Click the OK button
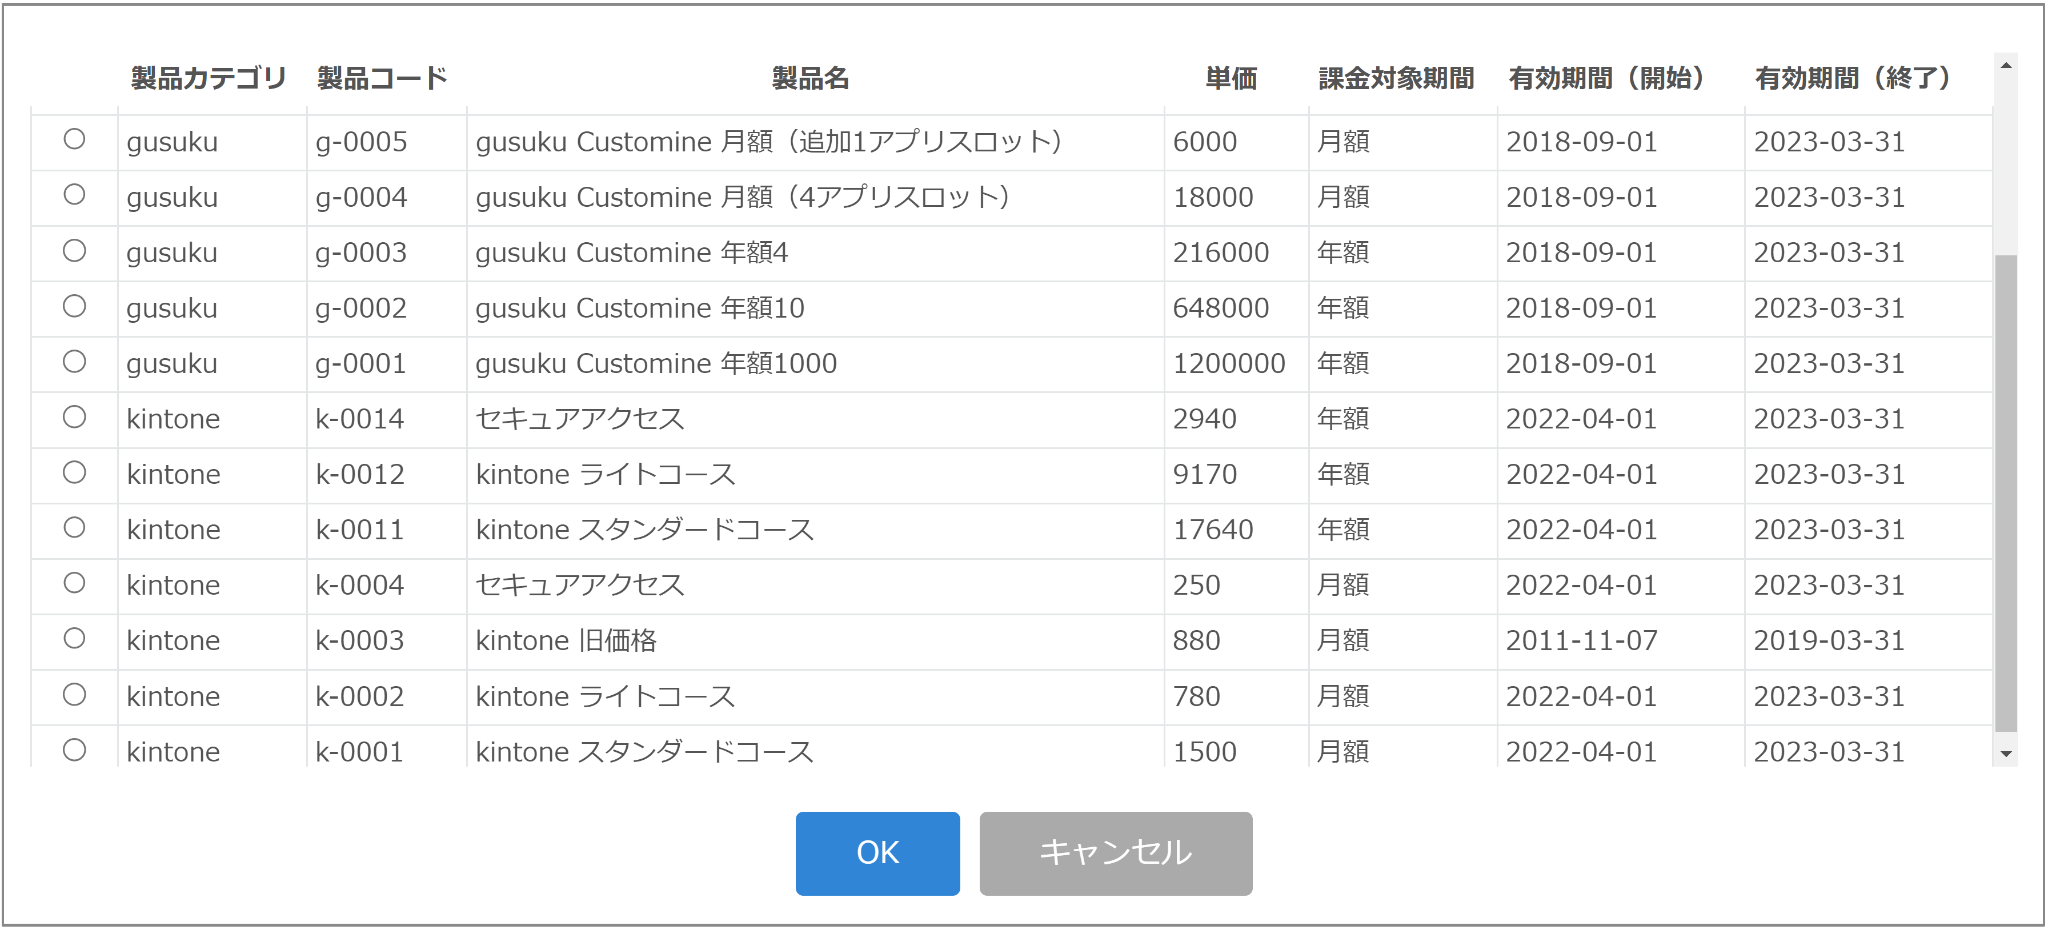The height and width of the screenshot is (928, 2048). tap(878, 853)
